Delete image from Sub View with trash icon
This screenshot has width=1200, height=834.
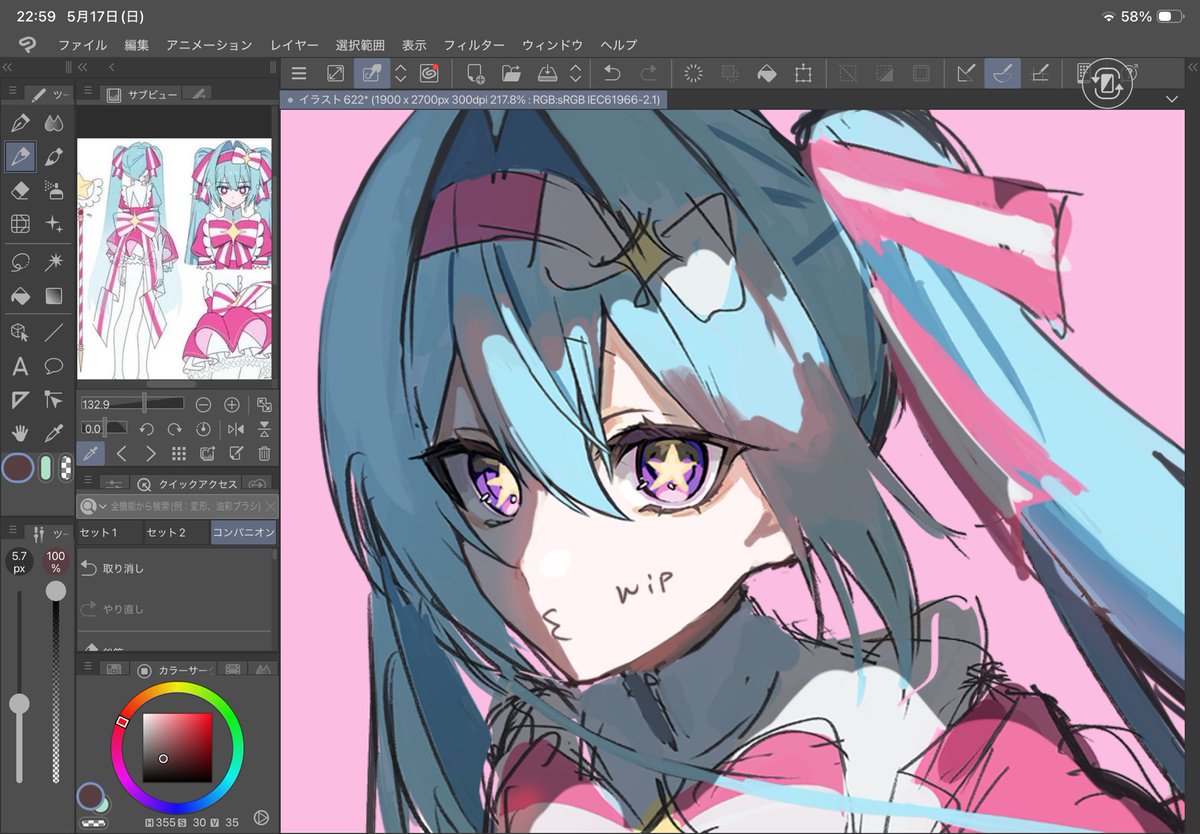click(264, 453)
